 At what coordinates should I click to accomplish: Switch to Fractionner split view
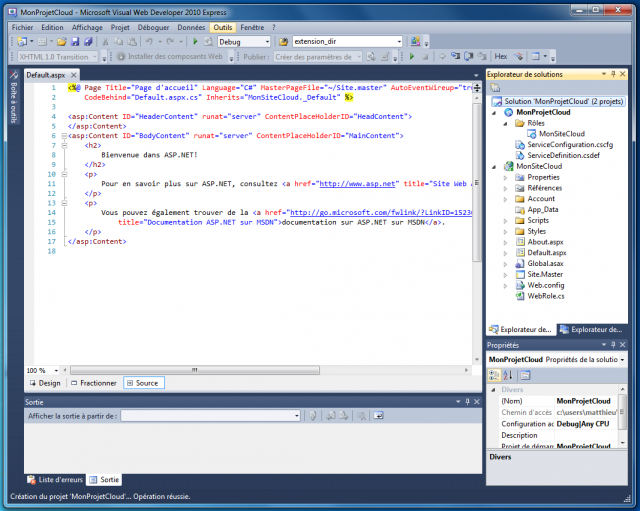click(93, 383)
